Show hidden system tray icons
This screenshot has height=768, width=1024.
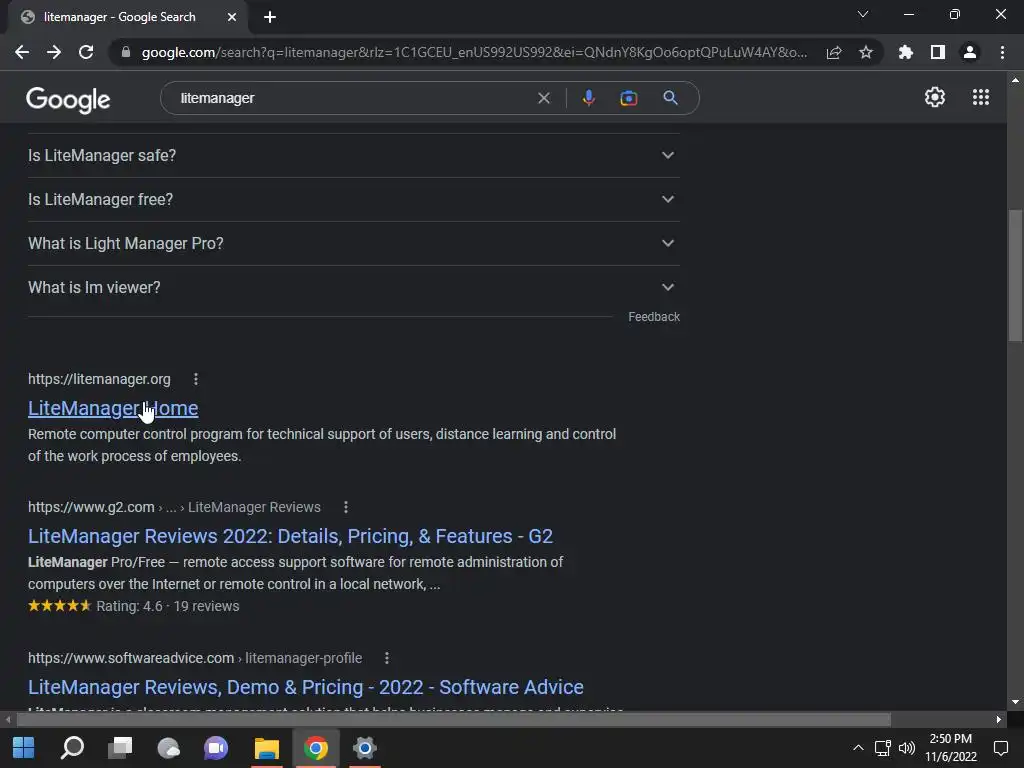[858, 748]
